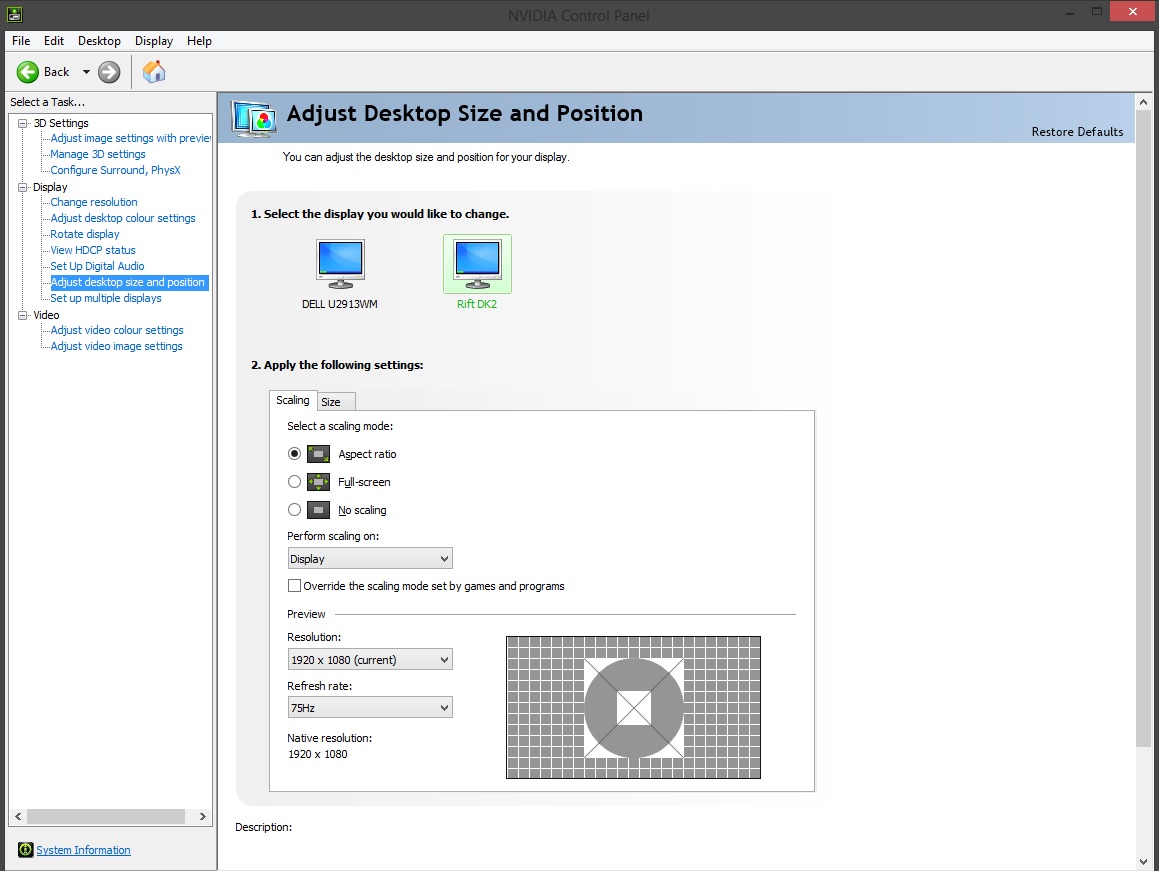
Task: Open the Back history dropdown arrow
Action: coord(86,72)
